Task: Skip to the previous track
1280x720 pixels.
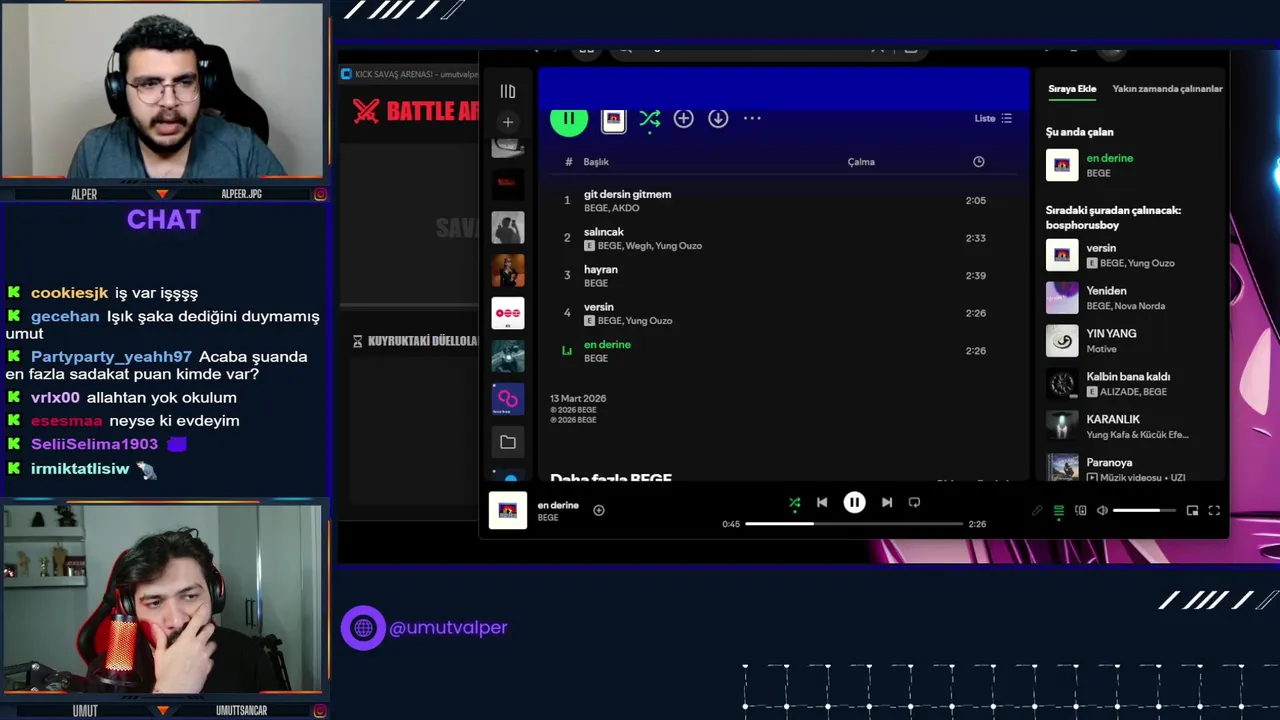Action: tap(822, 503)
